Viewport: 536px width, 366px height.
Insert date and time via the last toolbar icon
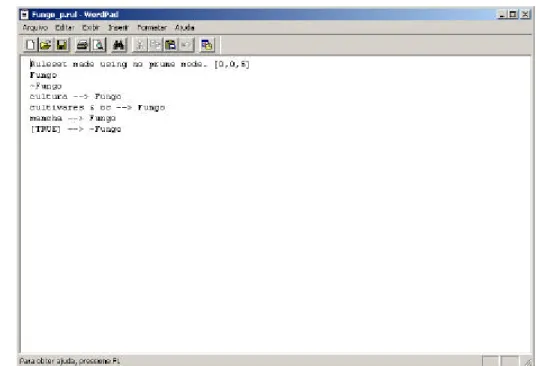(x=207, y=45)
